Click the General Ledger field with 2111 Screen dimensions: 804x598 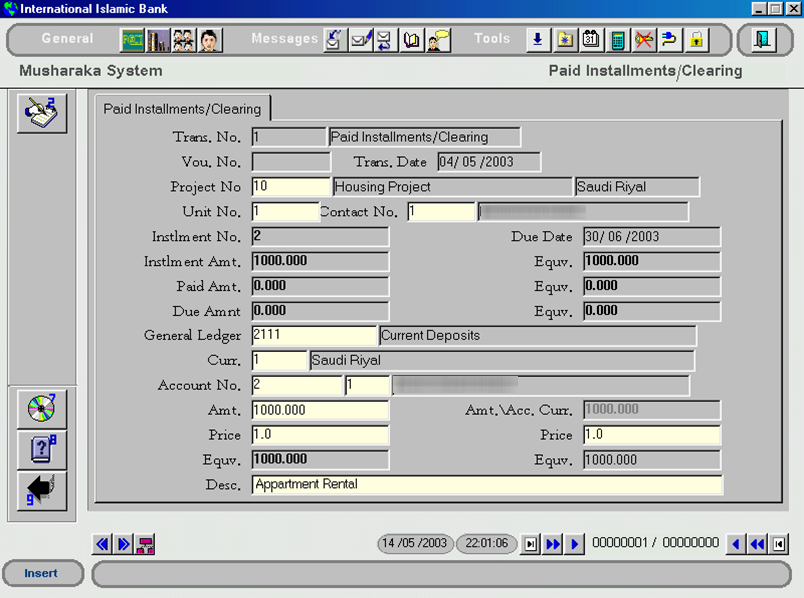[x=313, y=336]
